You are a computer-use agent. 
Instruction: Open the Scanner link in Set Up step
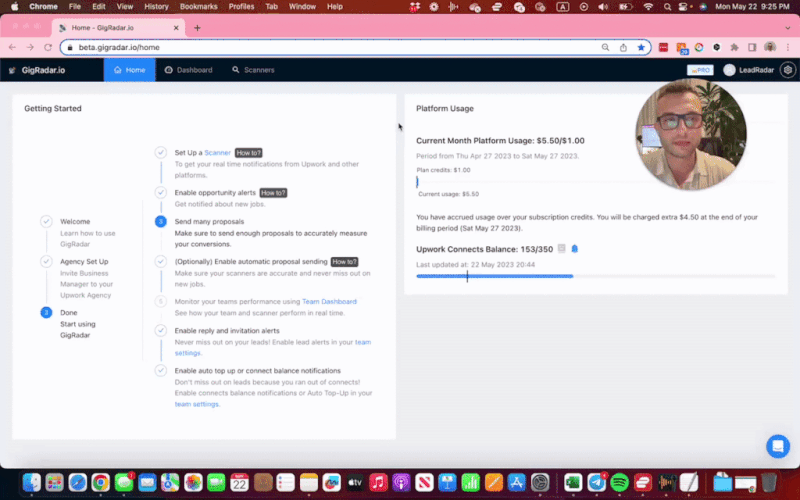point(217,153)
